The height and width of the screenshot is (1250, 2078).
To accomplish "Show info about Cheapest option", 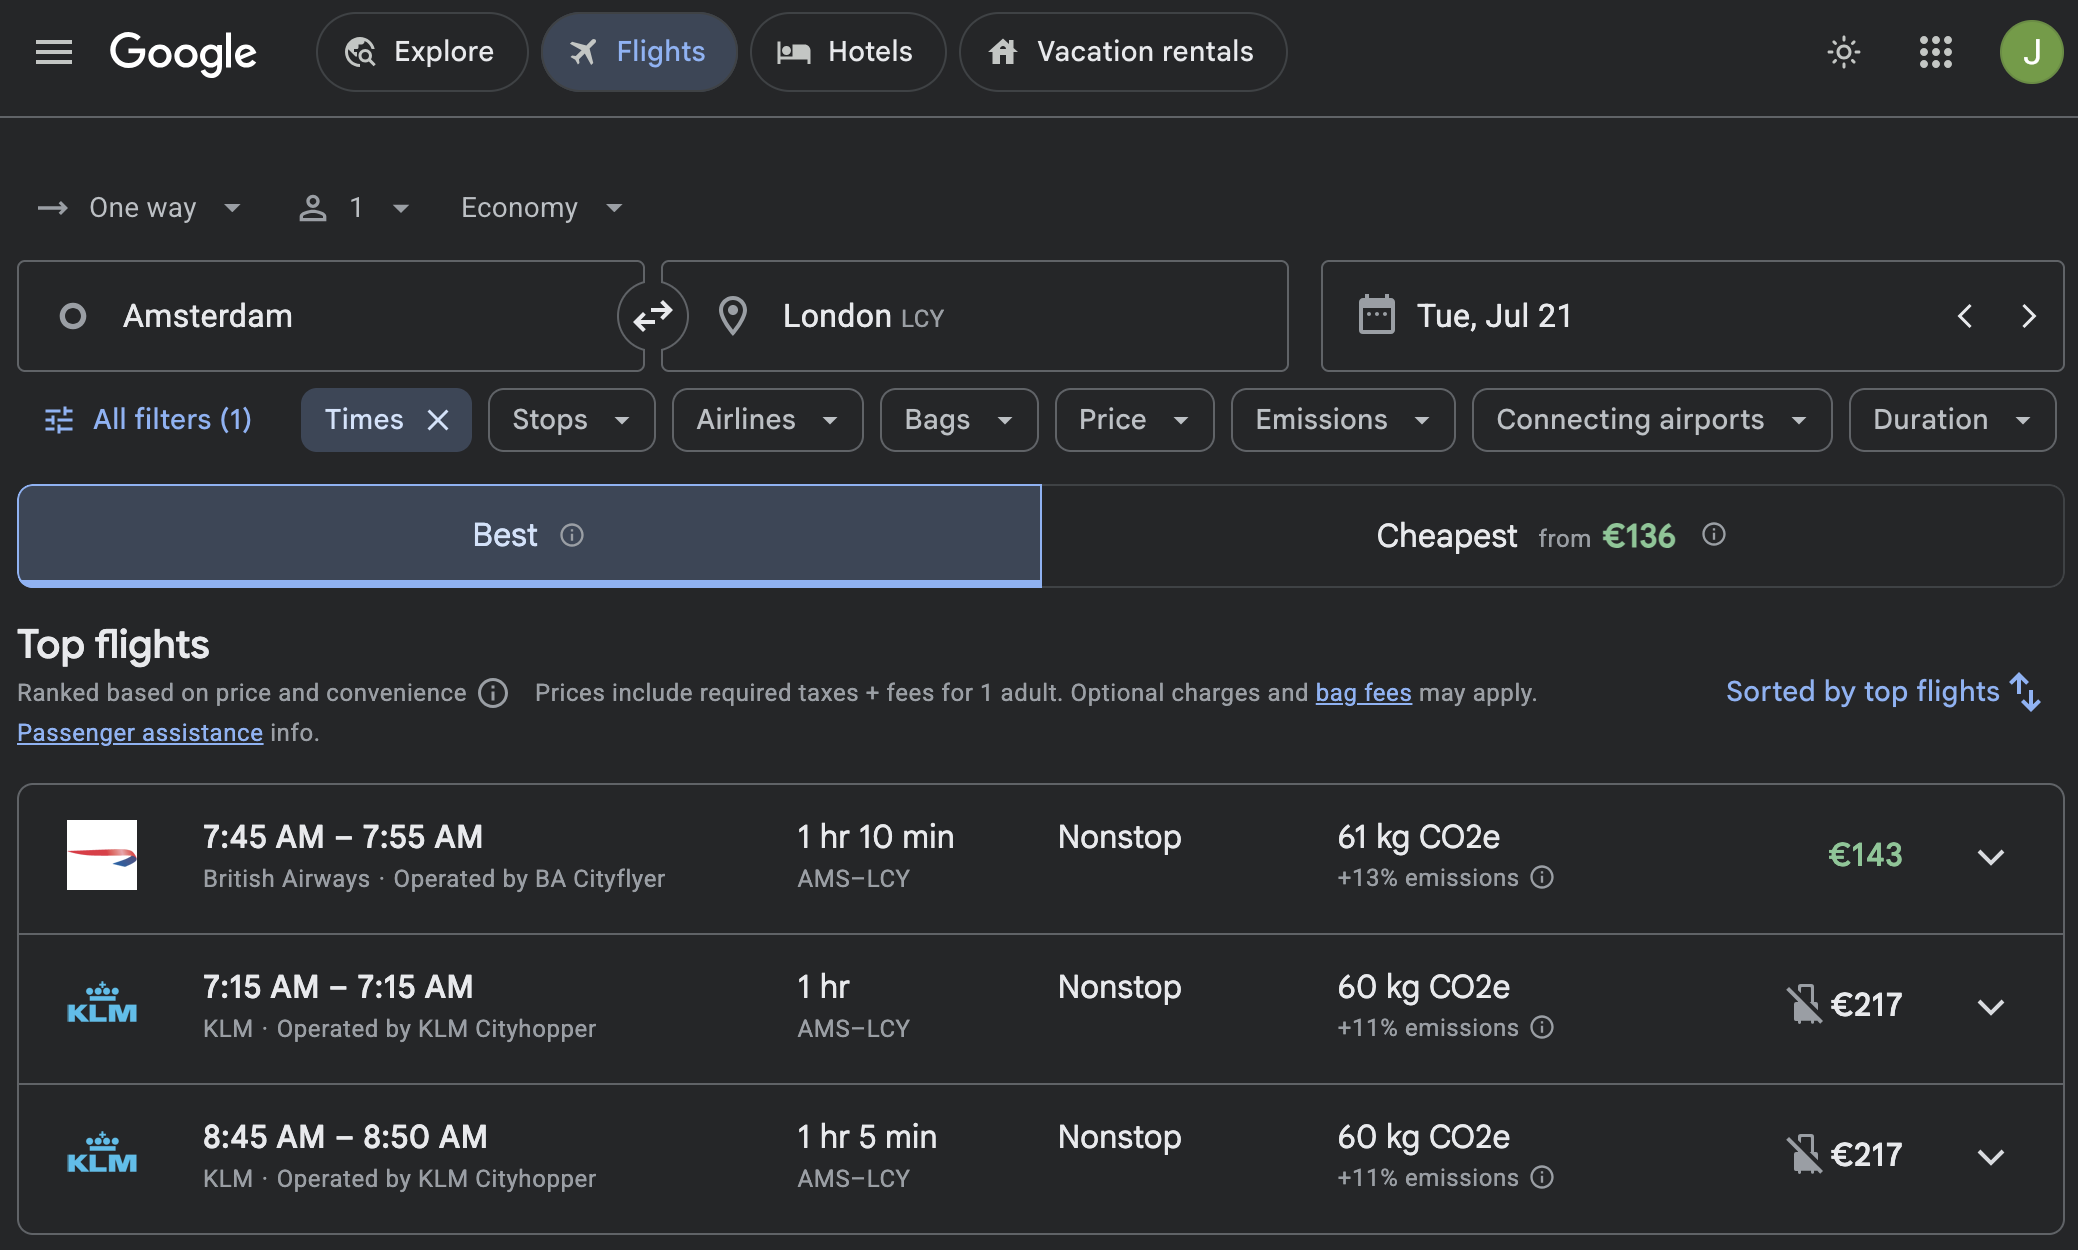I will [1714, 535].
